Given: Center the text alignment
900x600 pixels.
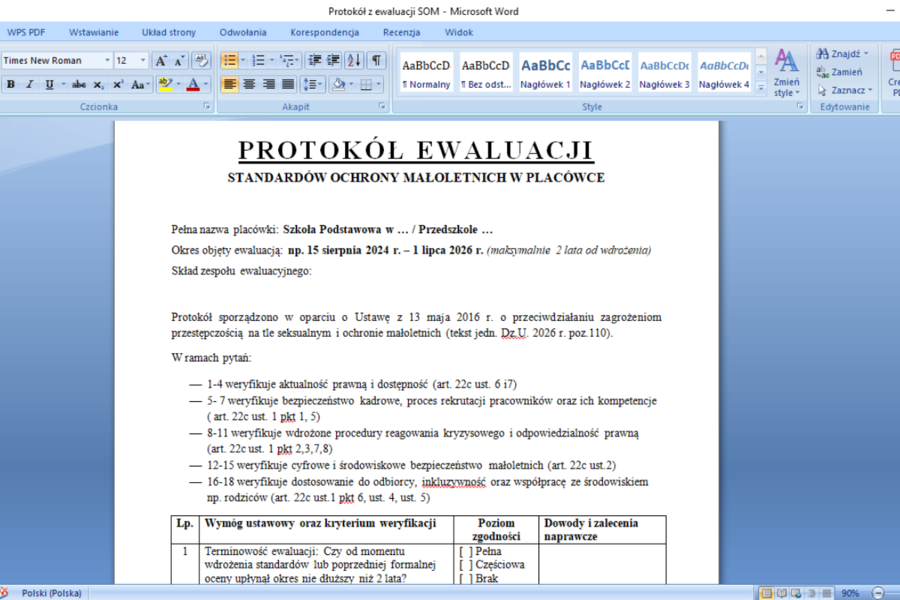Looking at the screenshot, I should click(249, 84).
